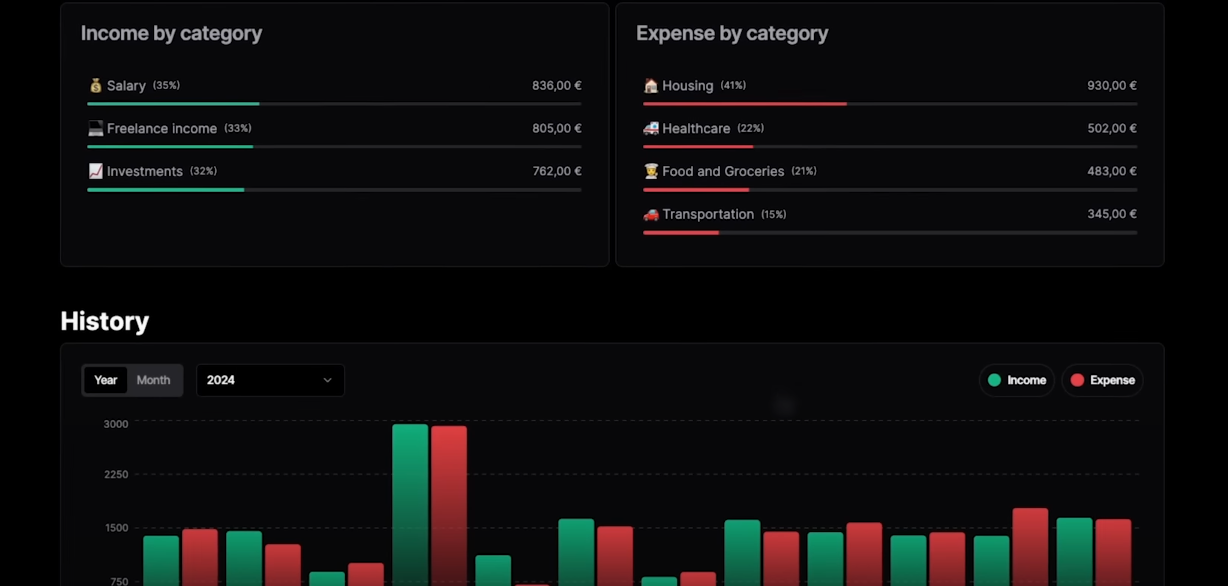Click the red Expense legend dot
The width and height of the screenshot is (1228, 586).
coord(1077,380)
